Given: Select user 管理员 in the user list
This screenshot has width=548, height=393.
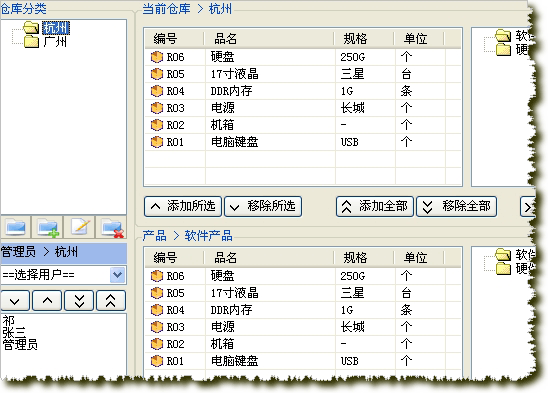Looking at the screenshot, I should (20, 344).
